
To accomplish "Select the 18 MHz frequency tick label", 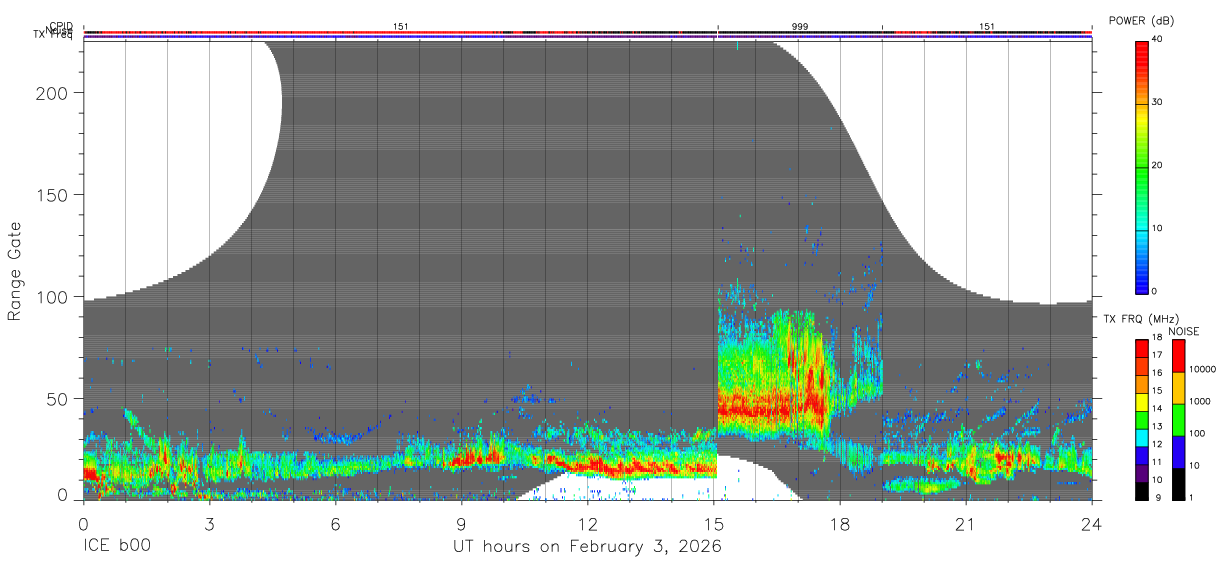I will 1158,339.
